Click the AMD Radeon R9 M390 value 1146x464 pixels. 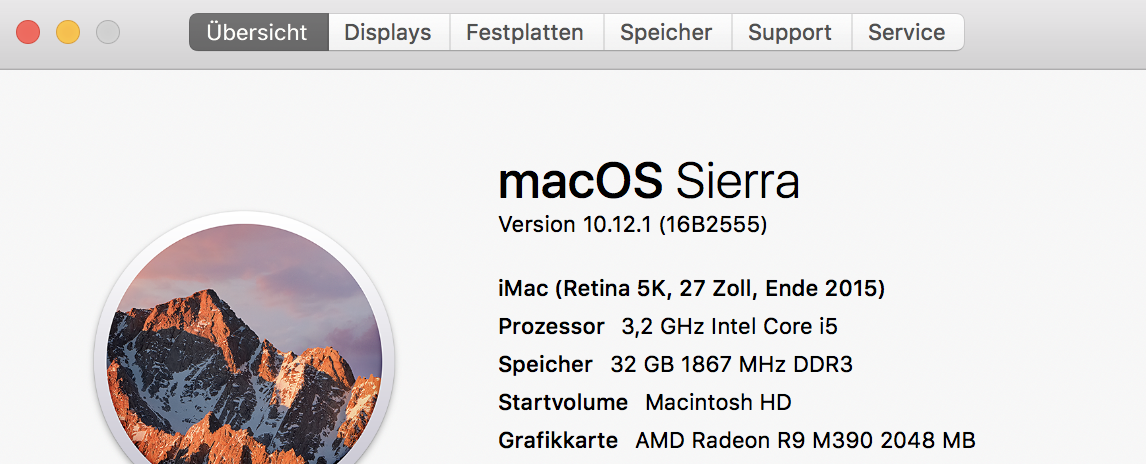pos(805,440)
